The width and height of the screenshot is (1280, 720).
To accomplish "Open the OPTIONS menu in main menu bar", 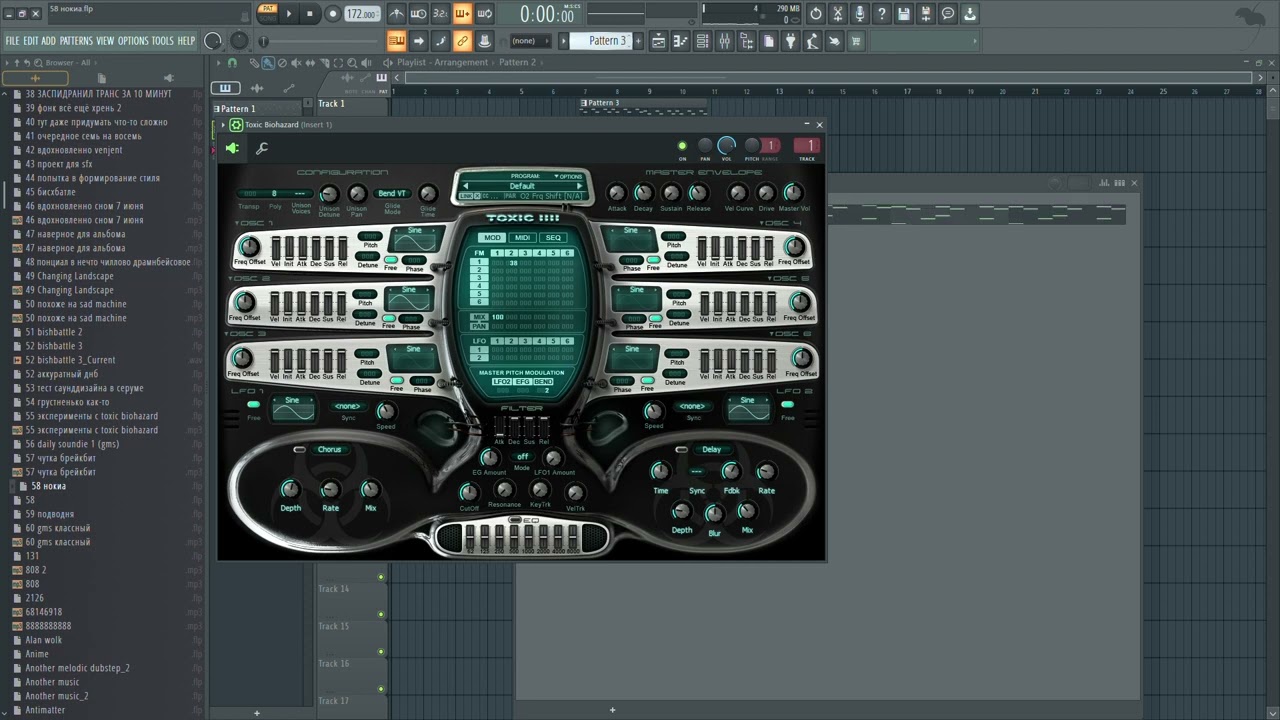I will pos(133,41).
